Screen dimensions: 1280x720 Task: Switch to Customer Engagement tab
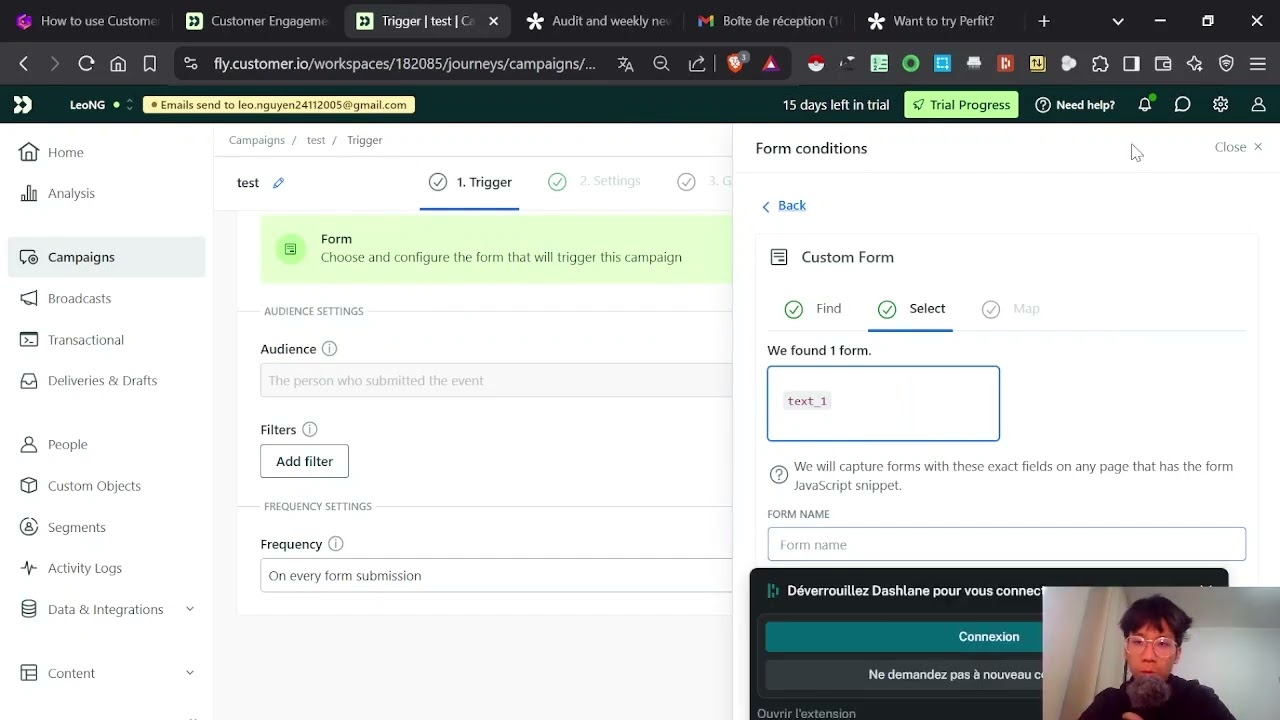258,21
